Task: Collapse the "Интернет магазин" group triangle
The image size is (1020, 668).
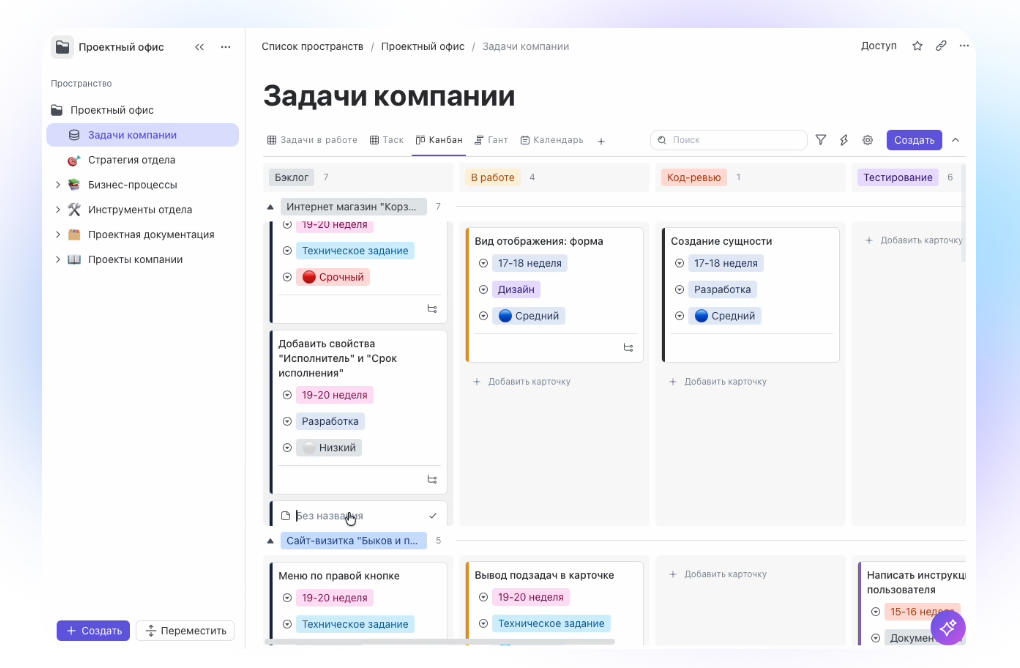Action: point(270,207)
